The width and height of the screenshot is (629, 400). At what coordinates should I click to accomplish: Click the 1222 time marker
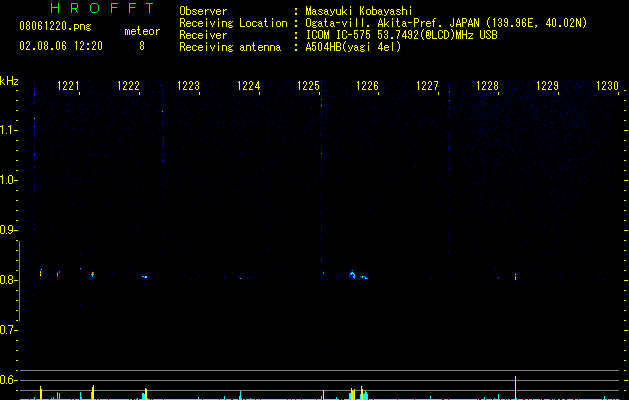click(128, 86)
